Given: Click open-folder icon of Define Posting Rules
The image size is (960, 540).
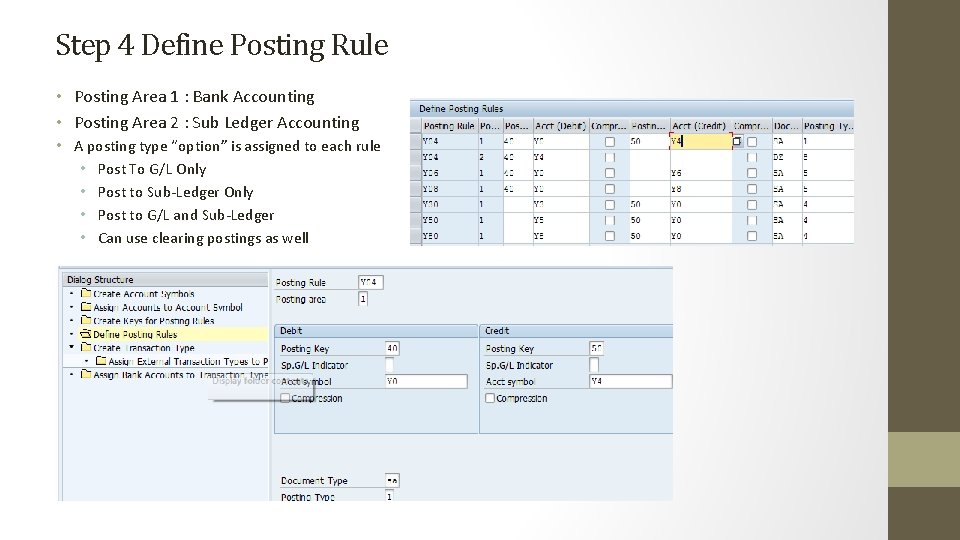Looking at the screenshot, I should pos(86,334).
